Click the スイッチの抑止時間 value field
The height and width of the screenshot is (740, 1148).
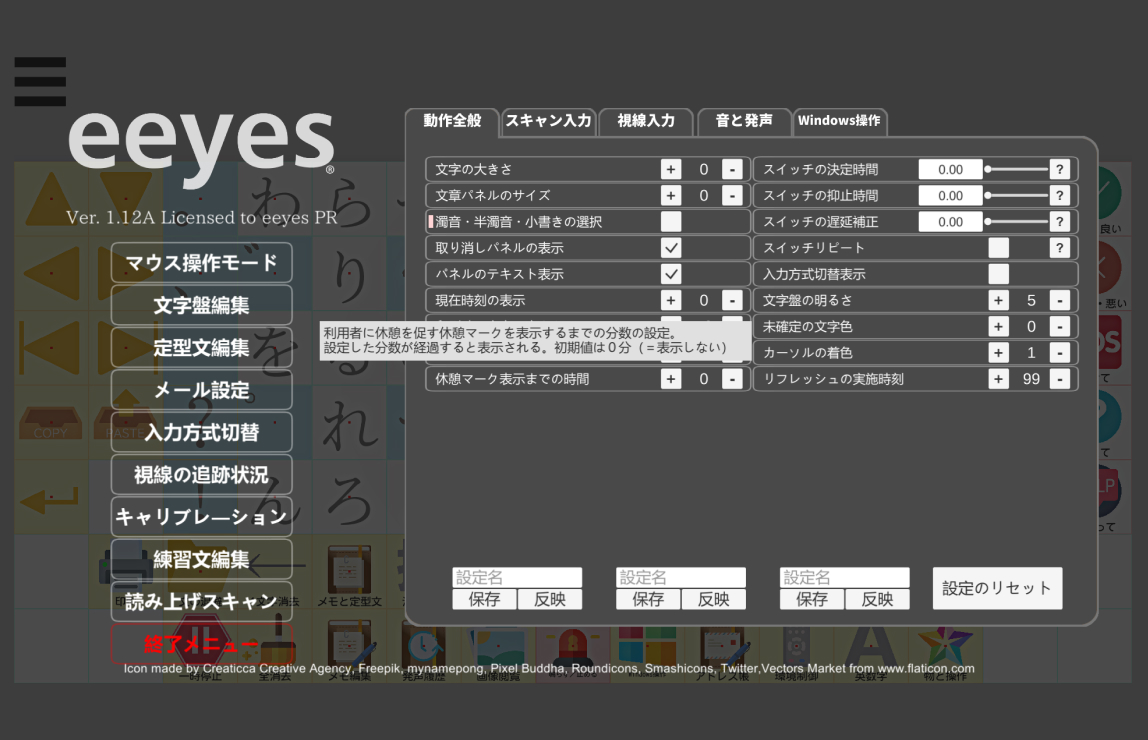point(950,195)
